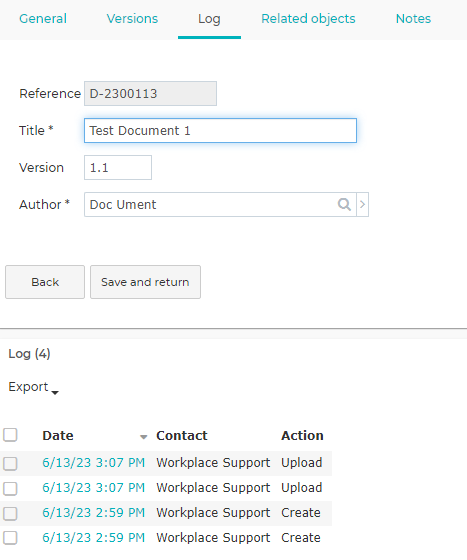Click Save and return button
Image resolution: width=467 pixels, height=560 pixels.
pos(145,282)
